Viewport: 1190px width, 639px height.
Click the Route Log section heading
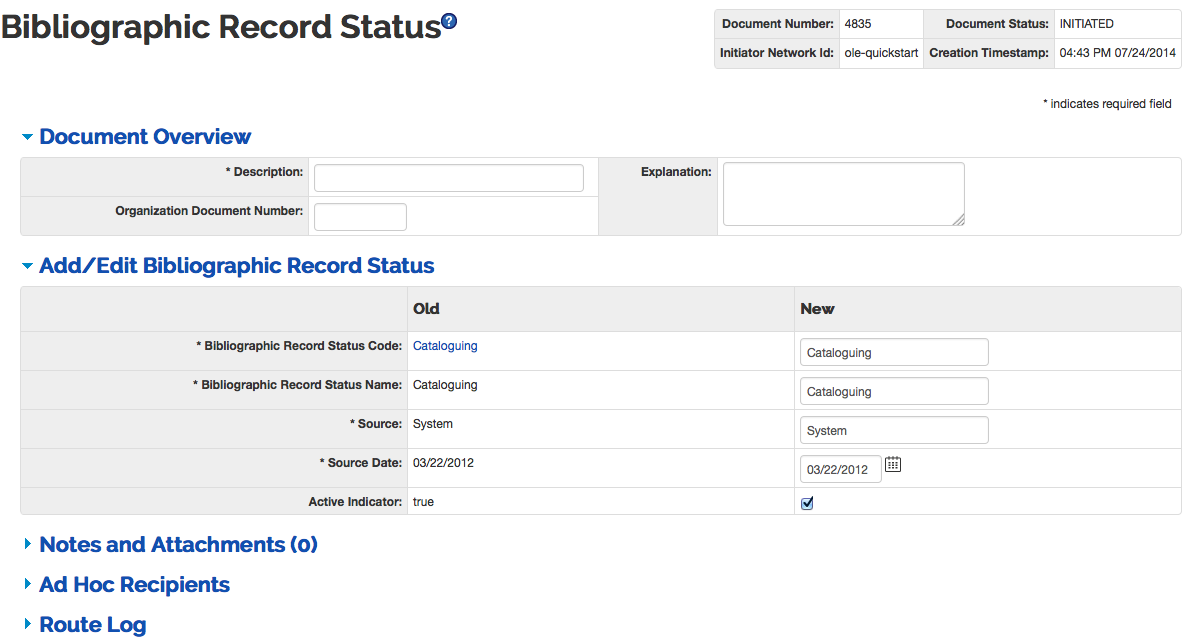tap(92, 625)
